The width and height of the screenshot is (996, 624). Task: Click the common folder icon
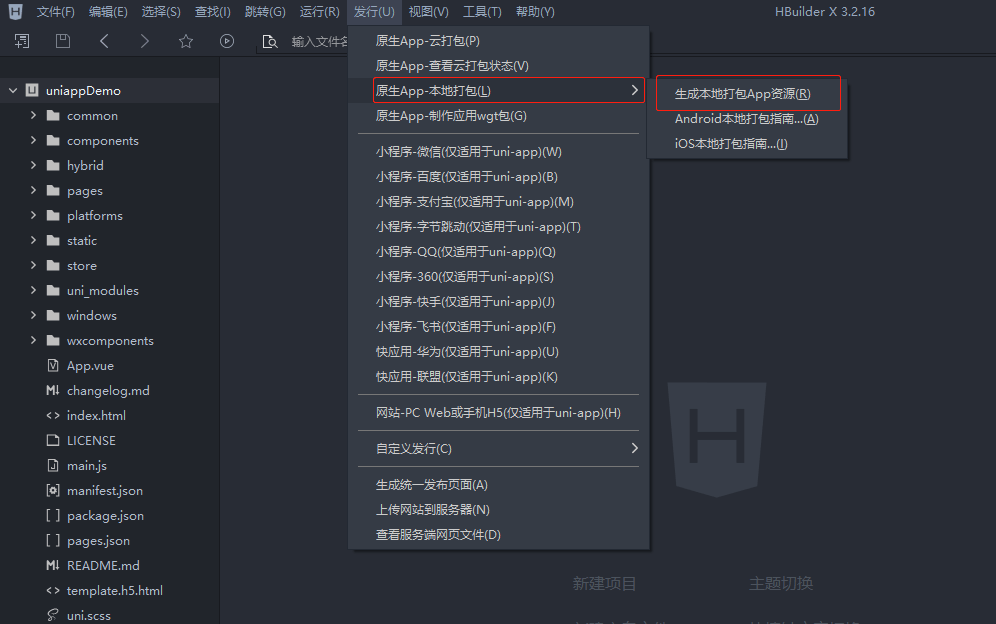tap(53, 116)
